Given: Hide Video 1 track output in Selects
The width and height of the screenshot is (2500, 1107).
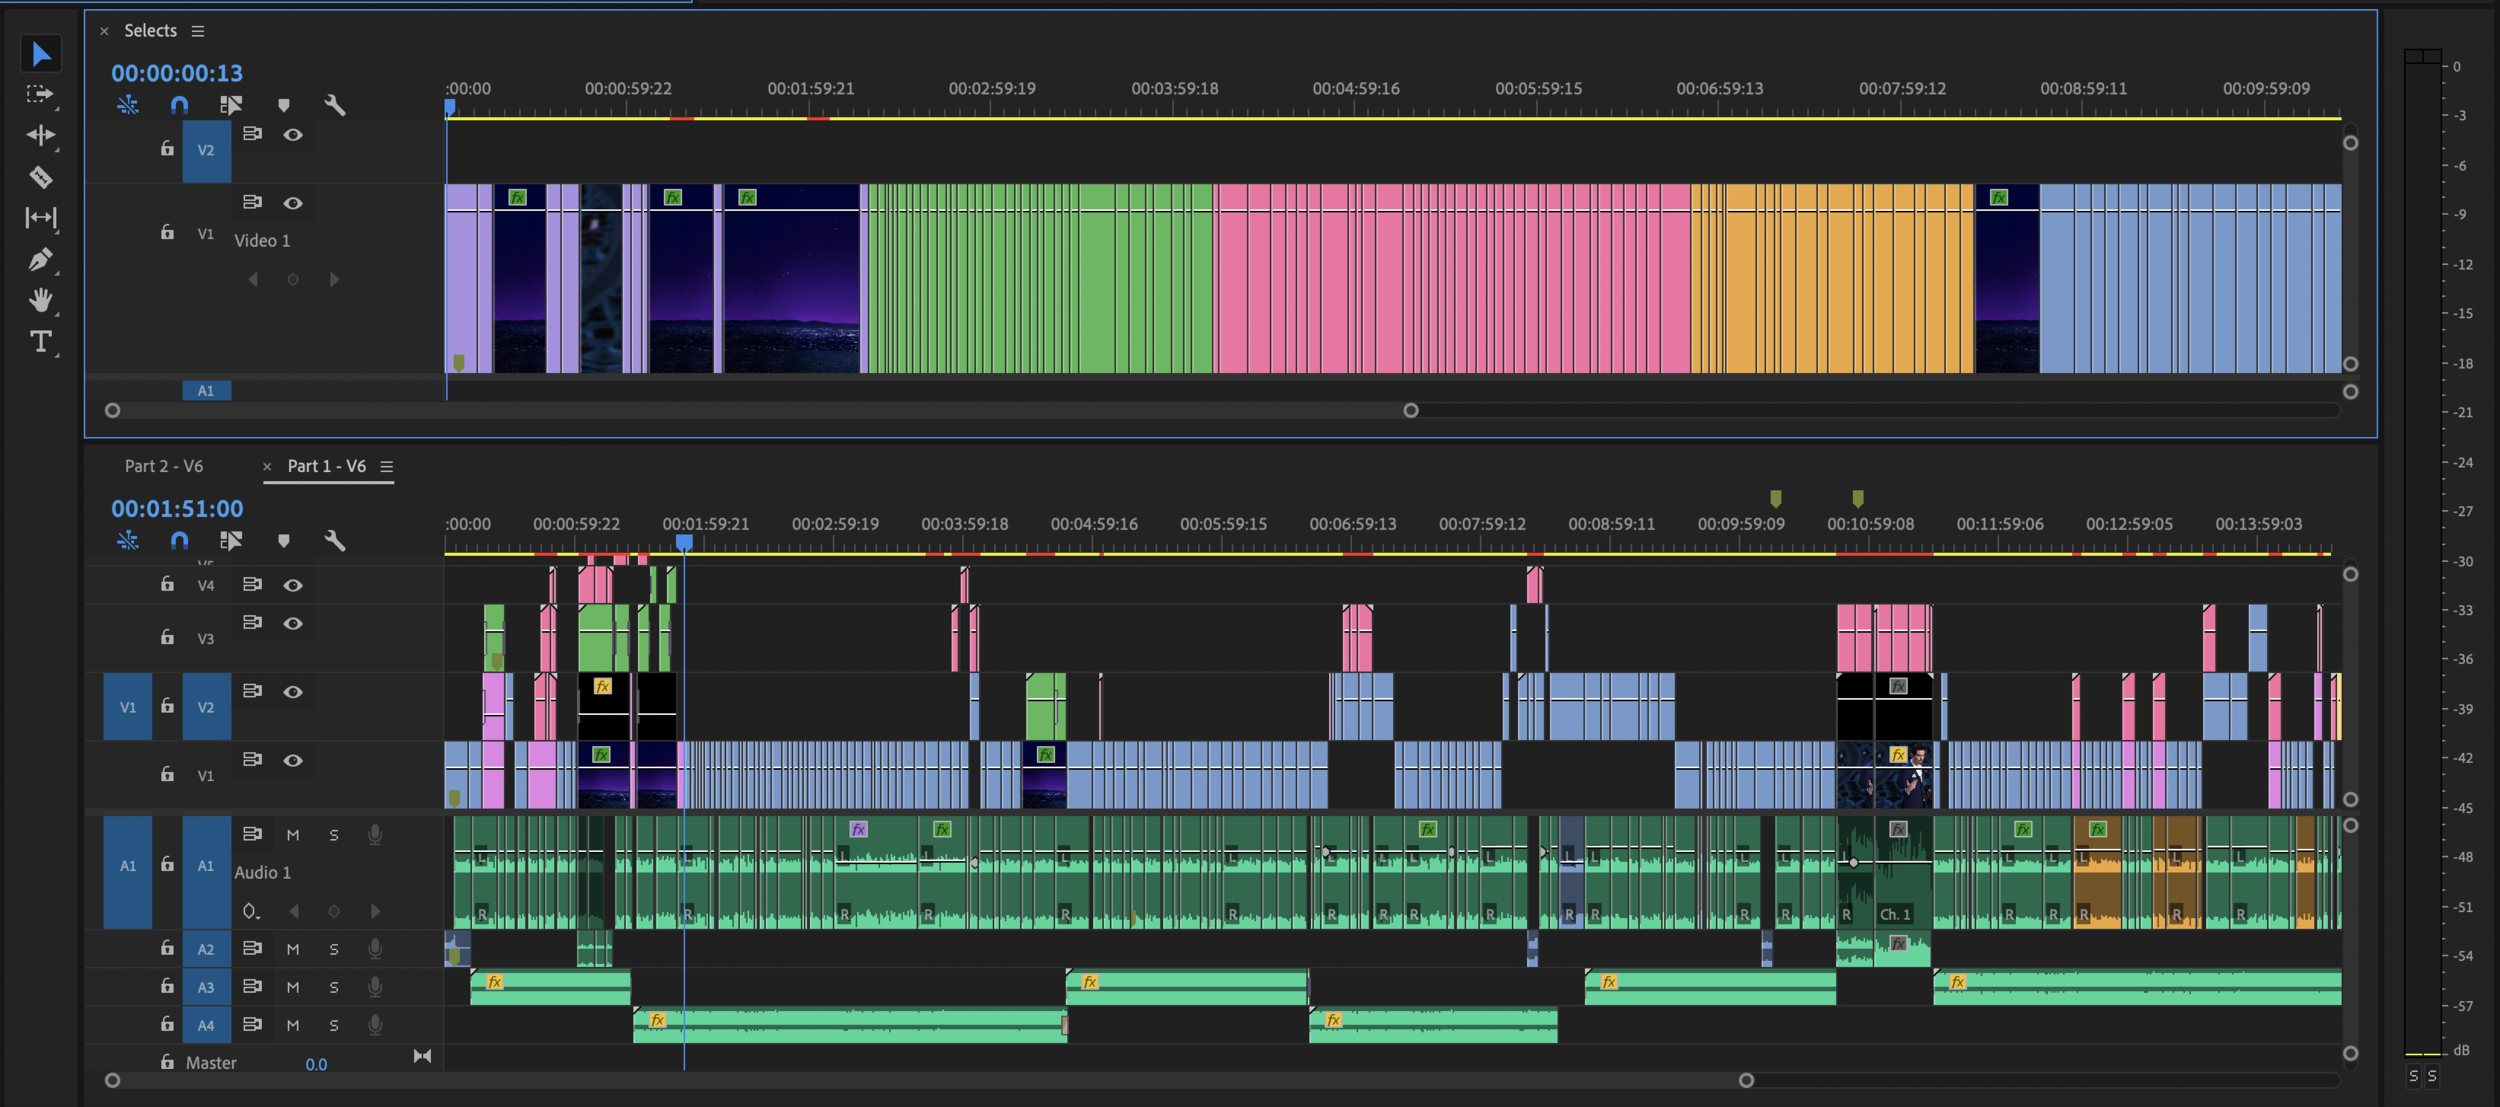Looking at the screenshot, I should 293,203.
